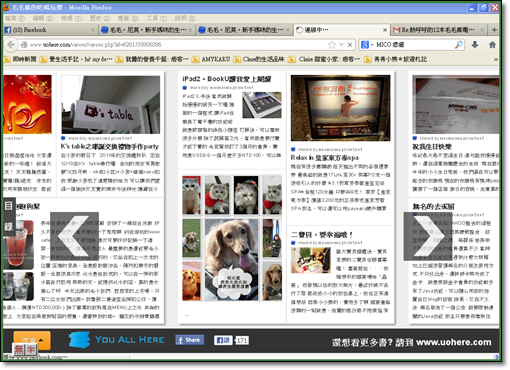Screen dimensions: 510x370
Task: Open the 無名的去或留 article title
Action: click(x=433, y=206)
